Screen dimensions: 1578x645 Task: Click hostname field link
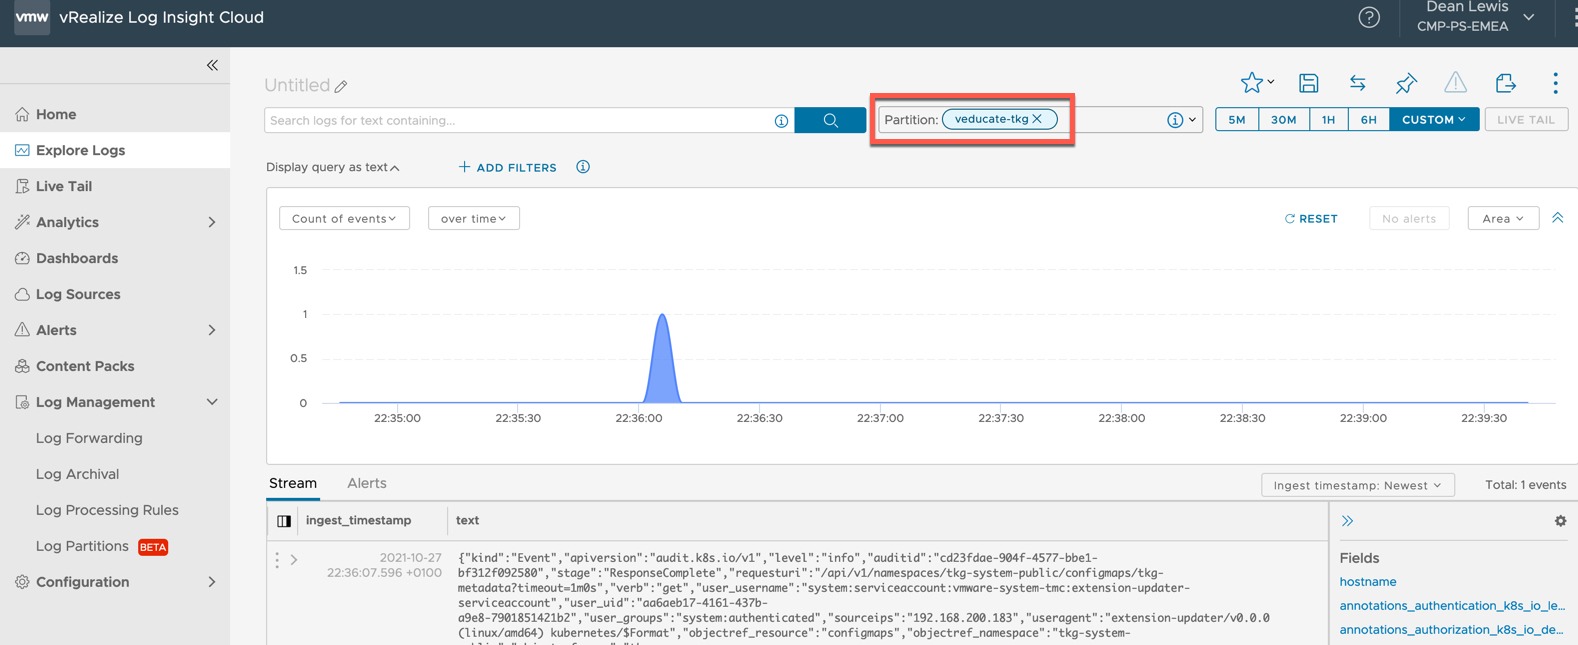point(1368,582)
